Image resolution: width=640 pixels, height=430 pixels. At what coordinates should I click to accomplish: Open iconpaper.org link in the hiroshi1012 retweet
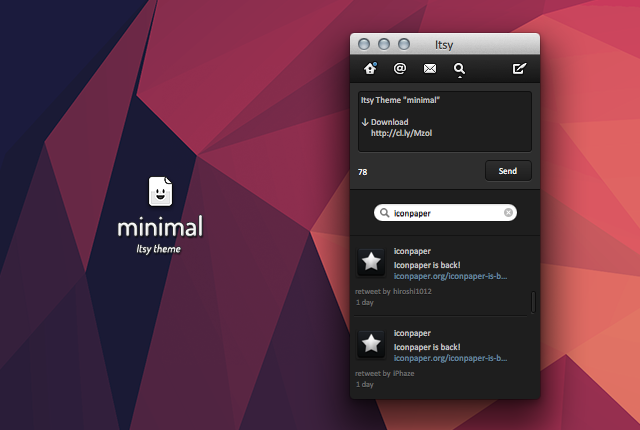pyautogui.click(x=450, y=276)
